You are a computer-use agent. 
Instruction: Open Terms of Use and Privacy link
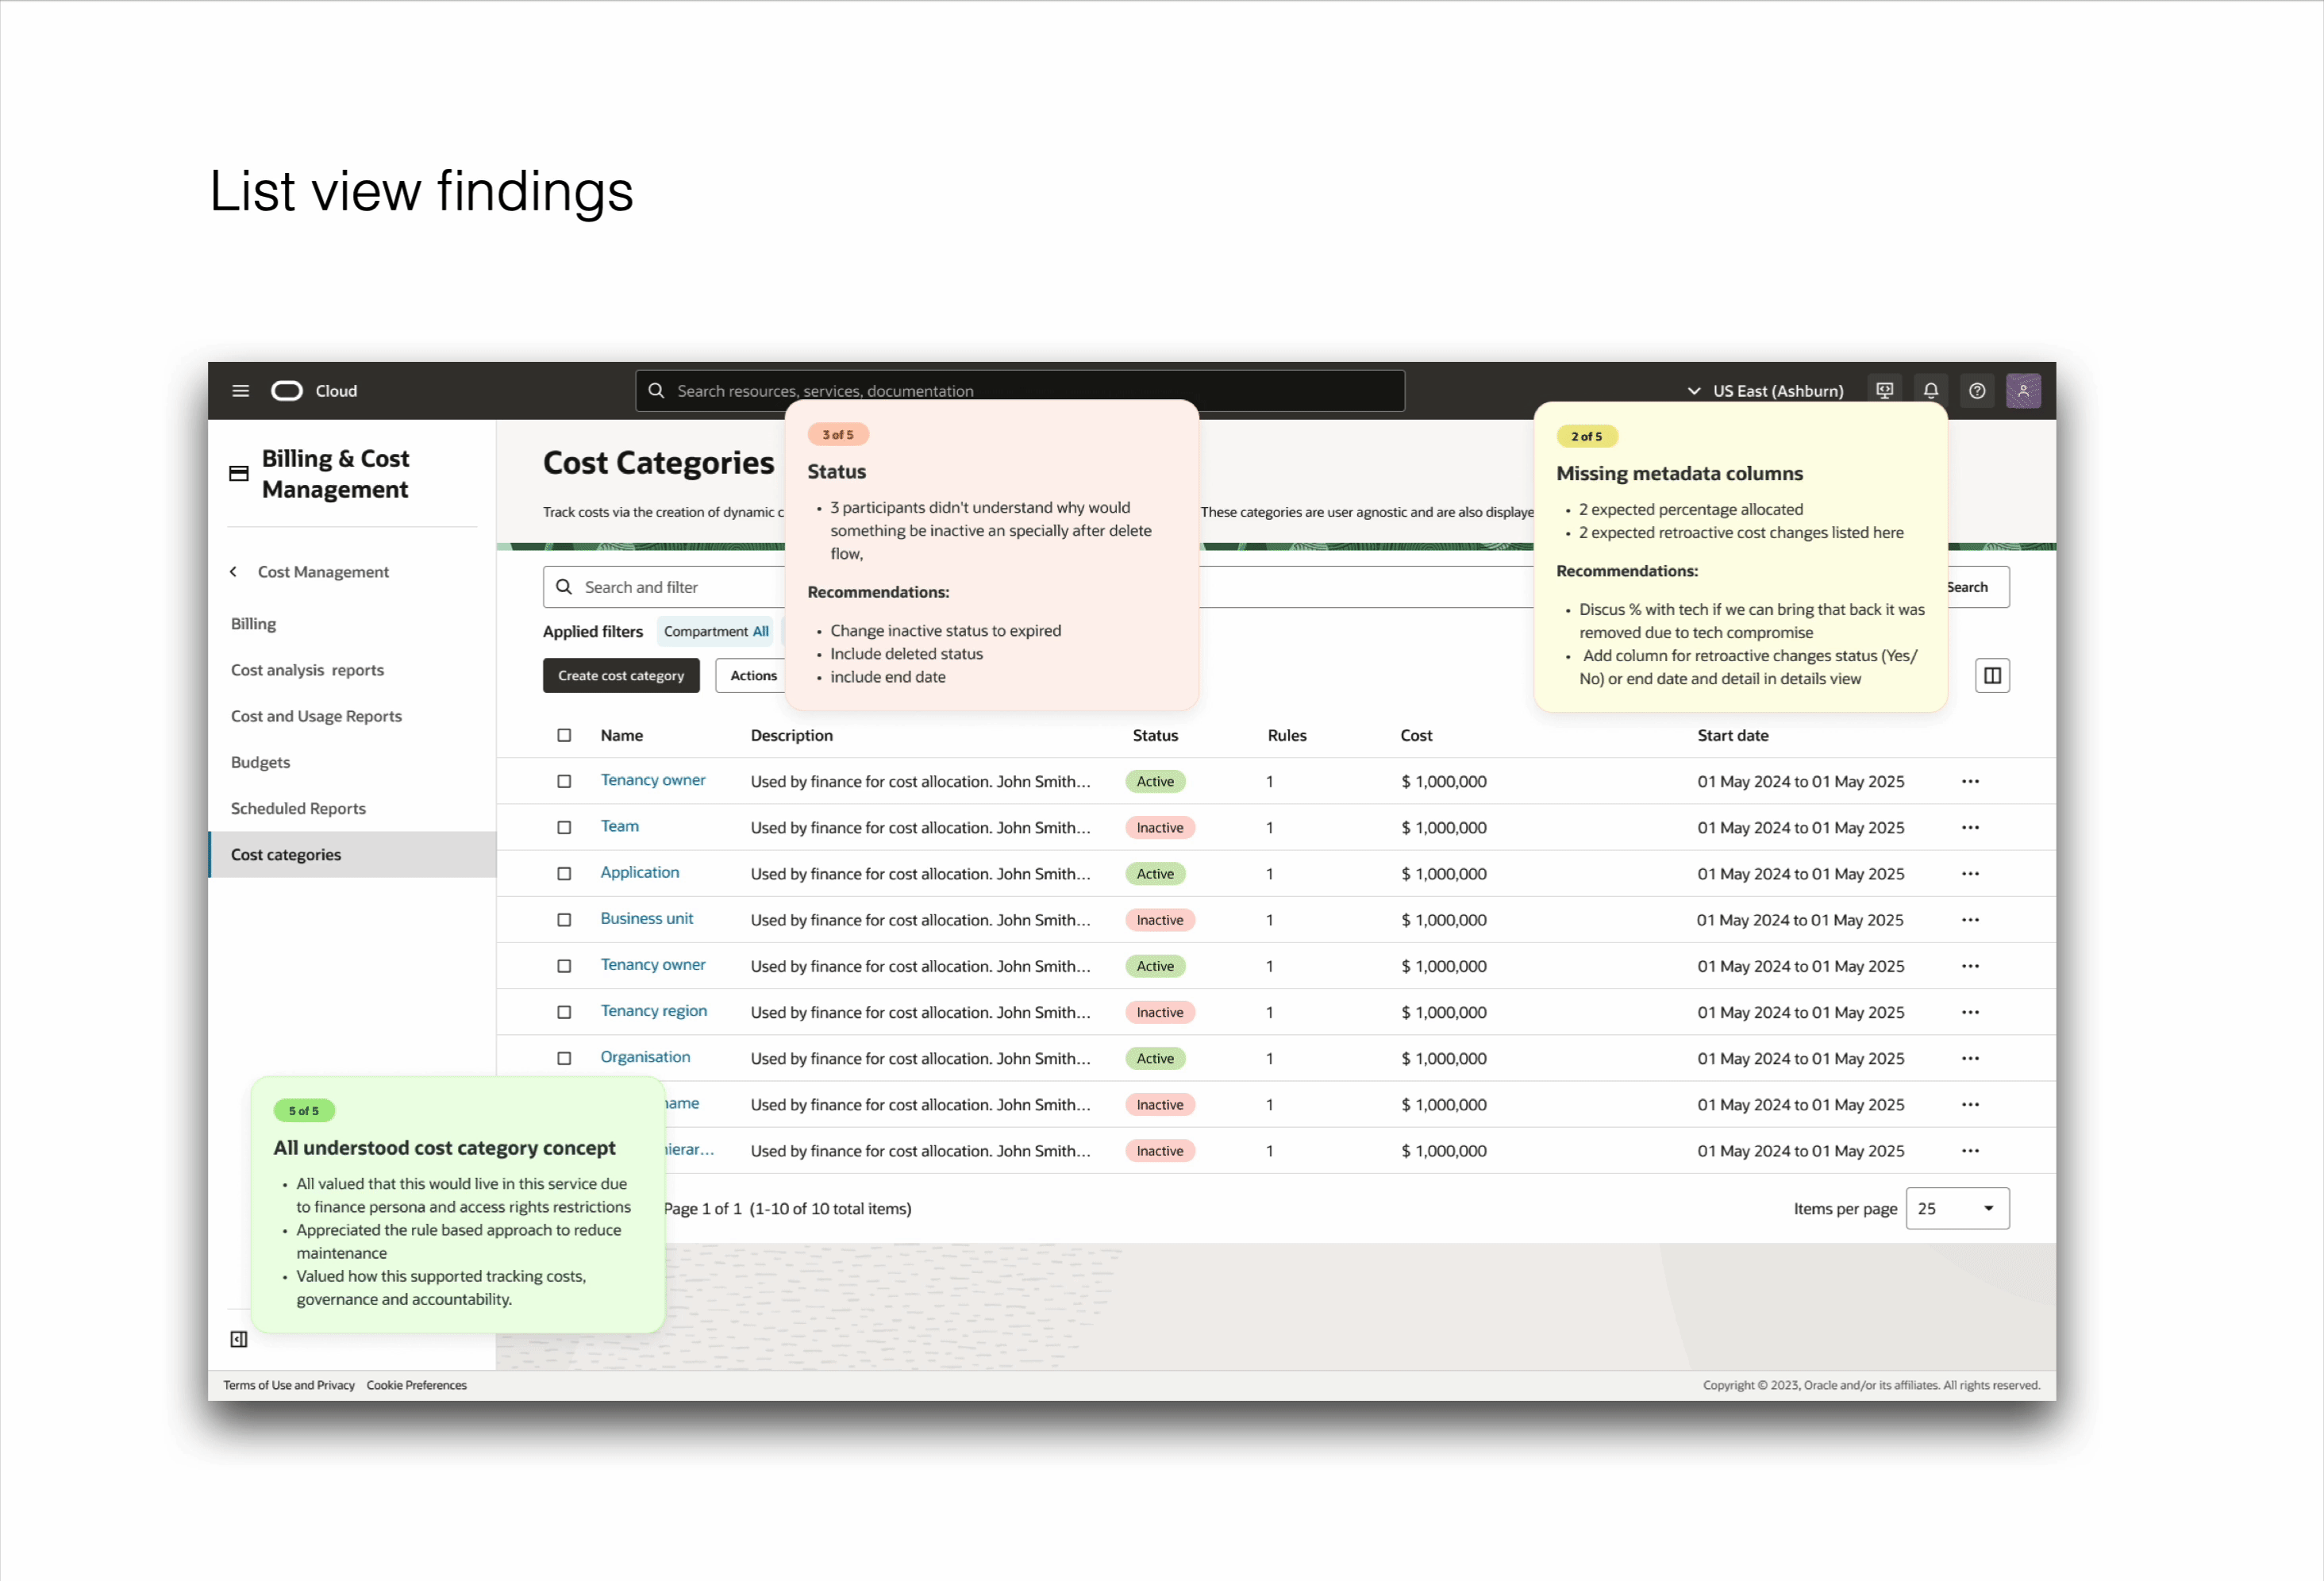(289, 1386)
